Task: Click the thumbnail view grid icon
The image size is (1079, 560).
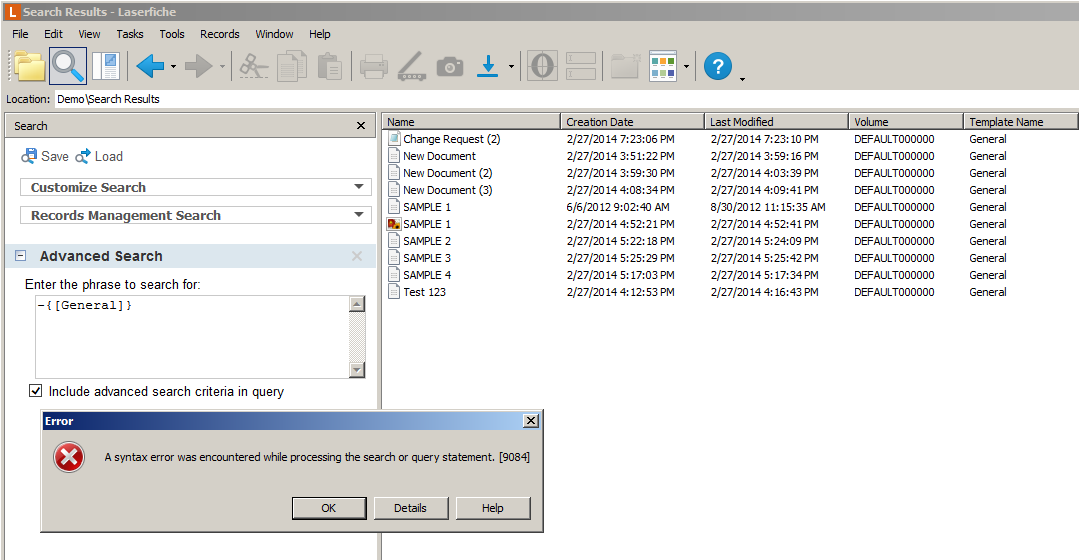Action: (x=663, y=67)
